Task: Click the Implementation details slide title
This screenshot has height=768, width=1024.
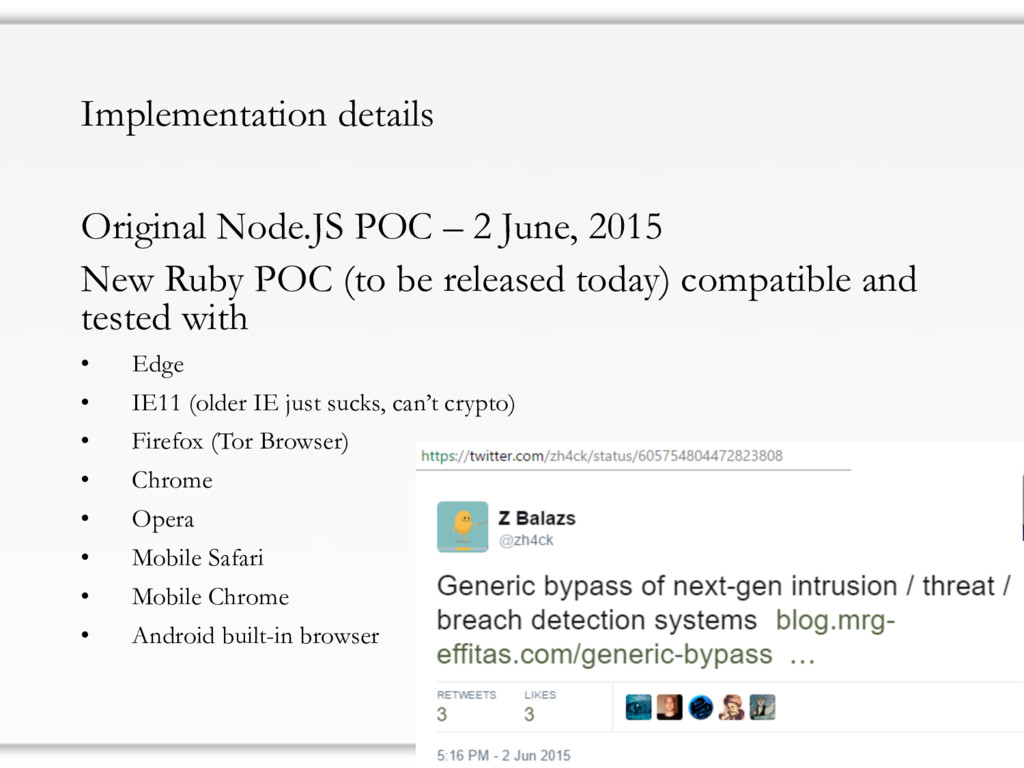Action: 257,115
